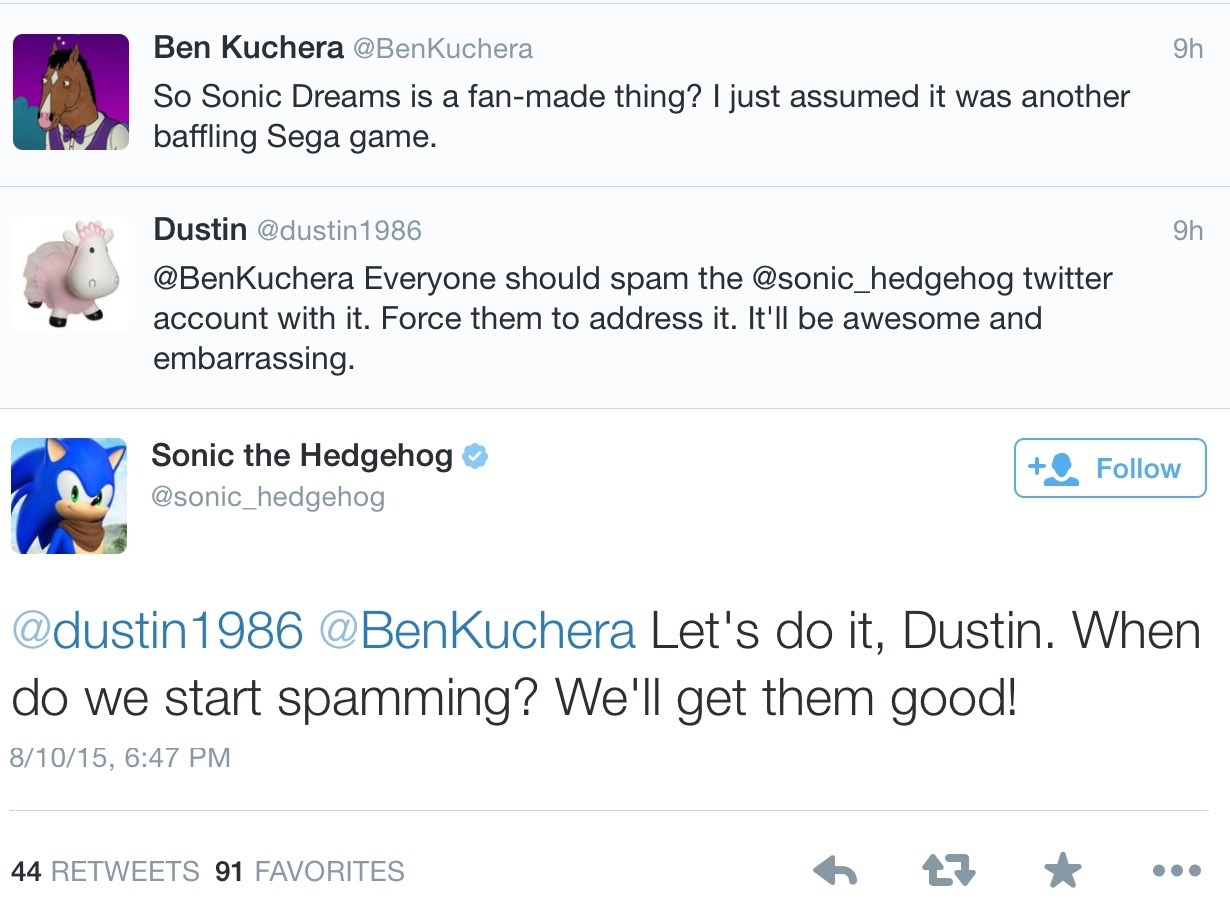
Task: Open Ben Kuchera's horse avatar
Action: 71,92
